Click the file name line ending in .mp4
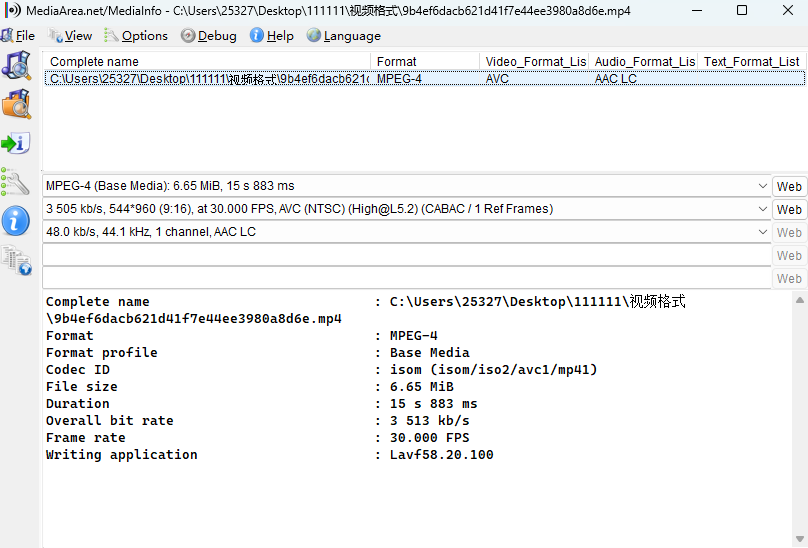Screen dimensions: 808x548 point(194,319)
